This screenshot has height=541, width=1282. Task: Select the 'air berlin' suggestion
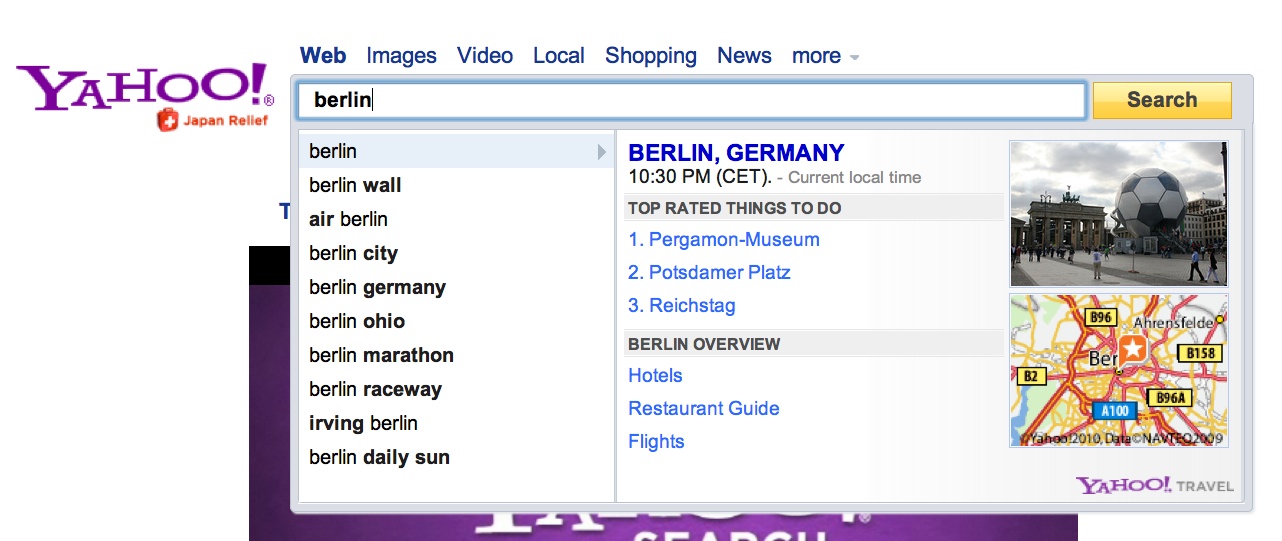coord(457,220)
